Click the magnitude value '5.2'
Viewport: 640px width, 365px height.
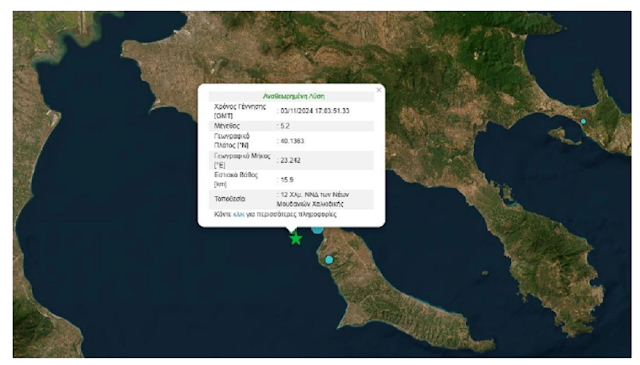coord(285,126)
